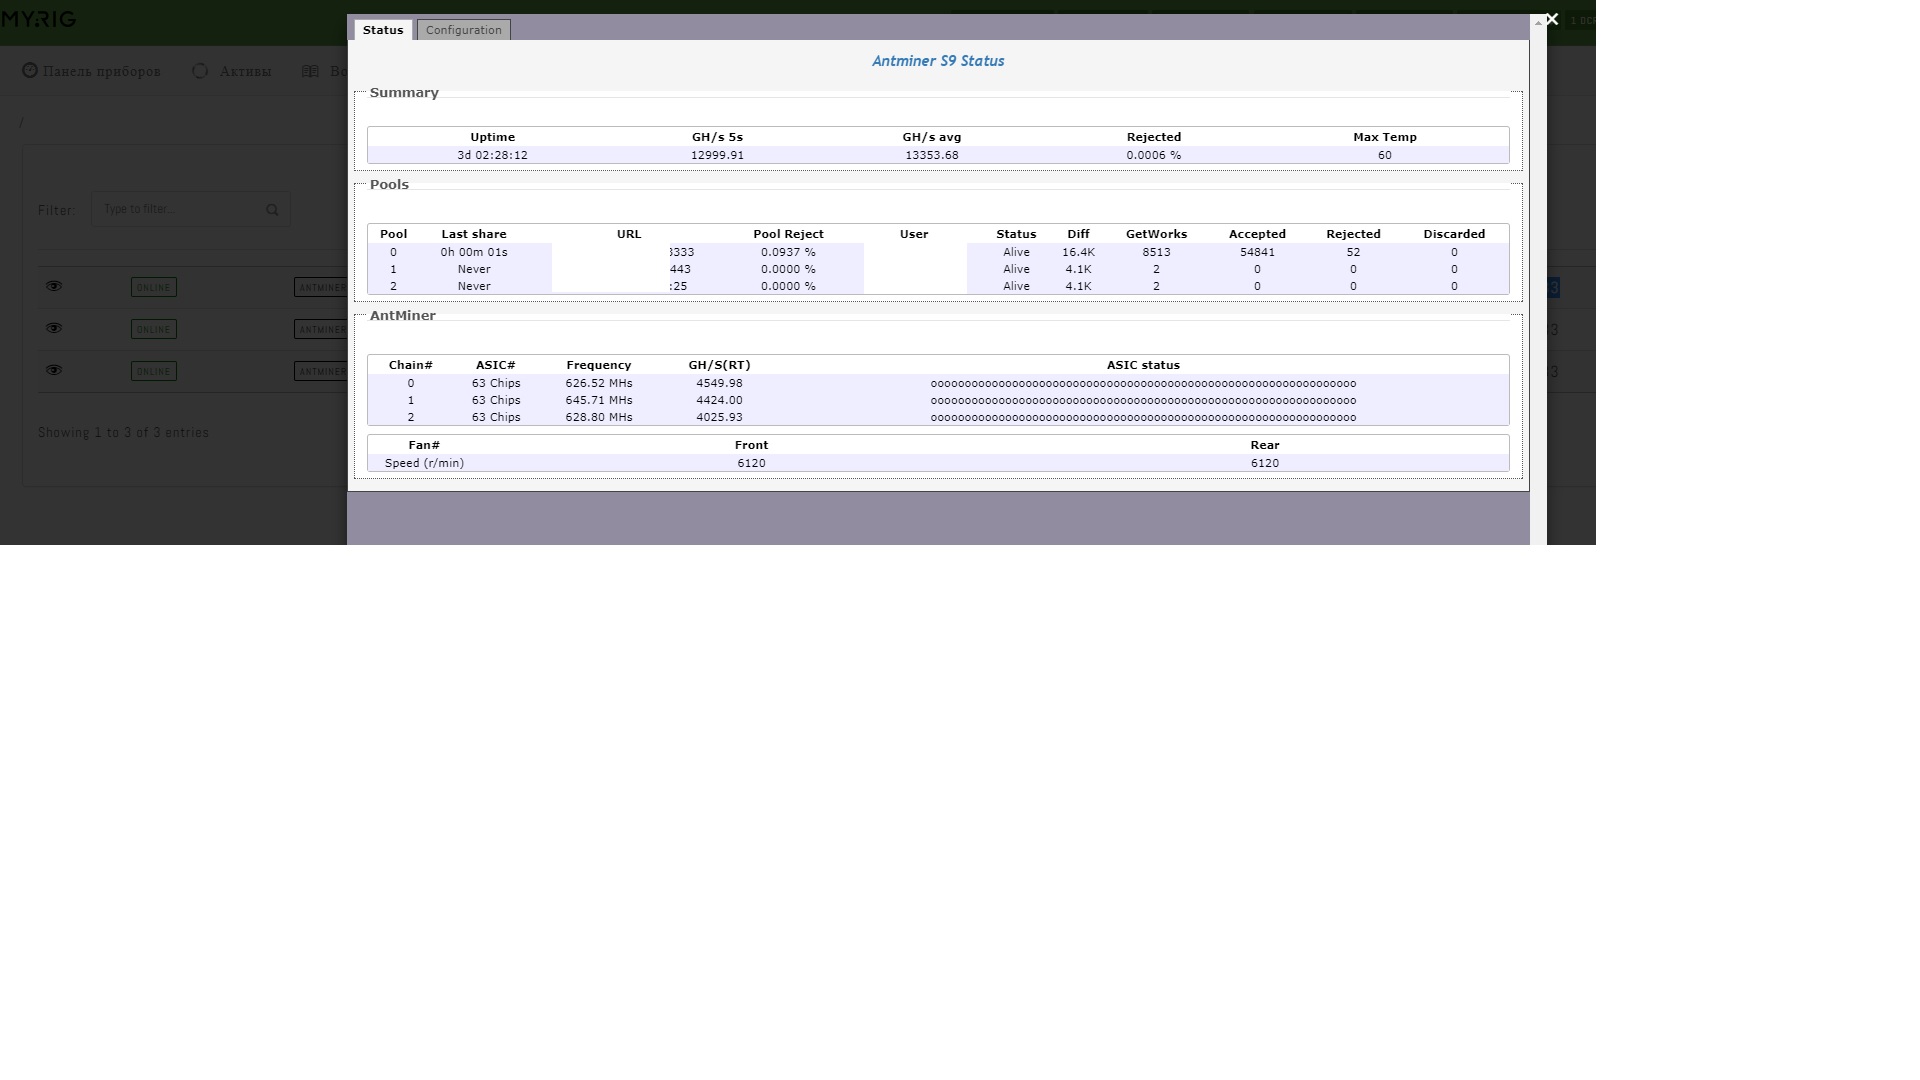1920x1080 pixels.
Task: Close the Antminer S9 Status popup with X
Action: pyautogui.click(x=1552, y=19)
